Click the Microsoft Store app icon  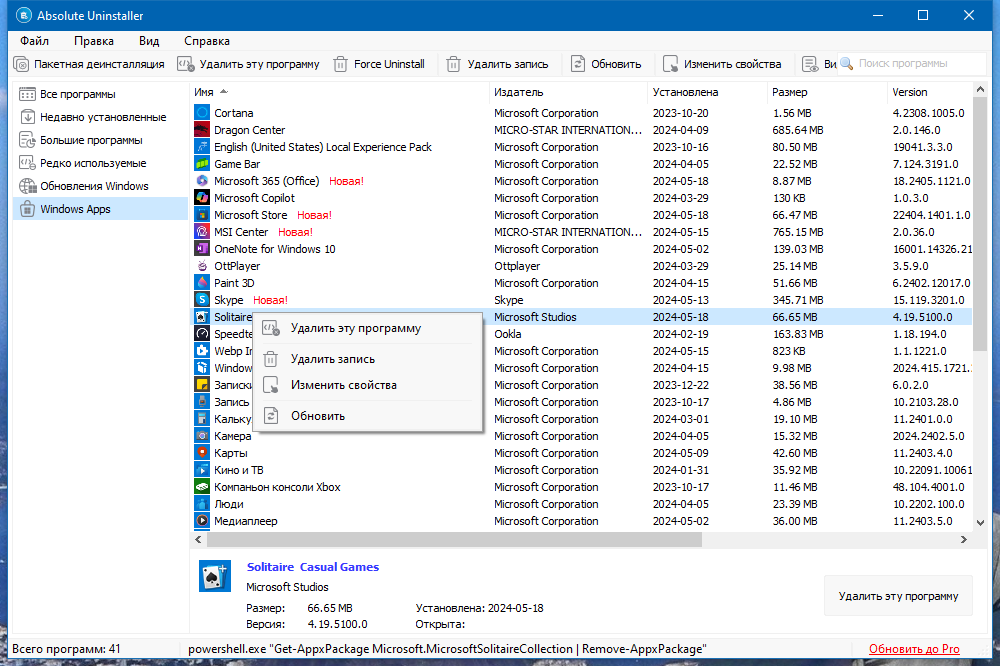(x=202, y=215)
